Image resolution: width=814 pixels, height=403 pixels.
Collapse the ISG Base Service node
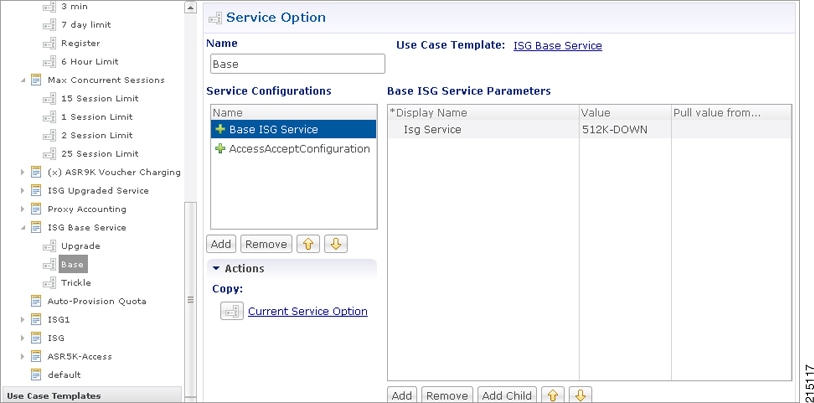tap(22, 227)
